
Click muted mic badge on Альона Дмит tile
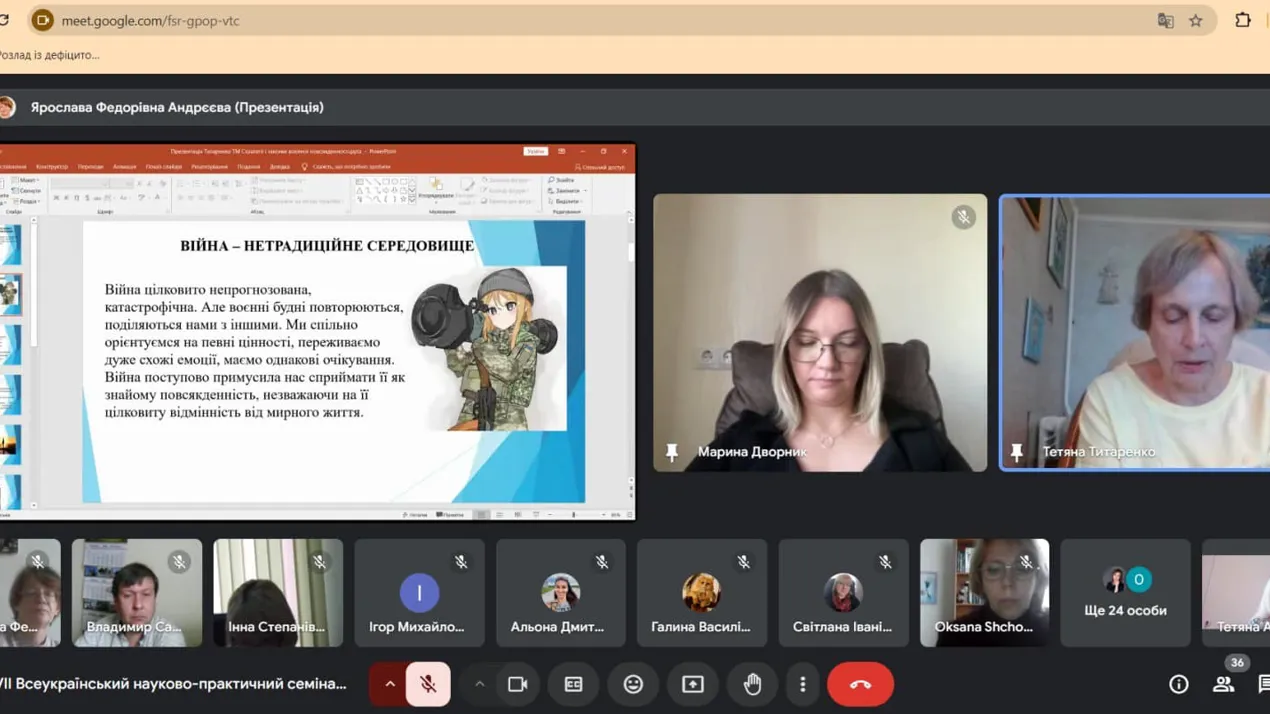point(602,562)
